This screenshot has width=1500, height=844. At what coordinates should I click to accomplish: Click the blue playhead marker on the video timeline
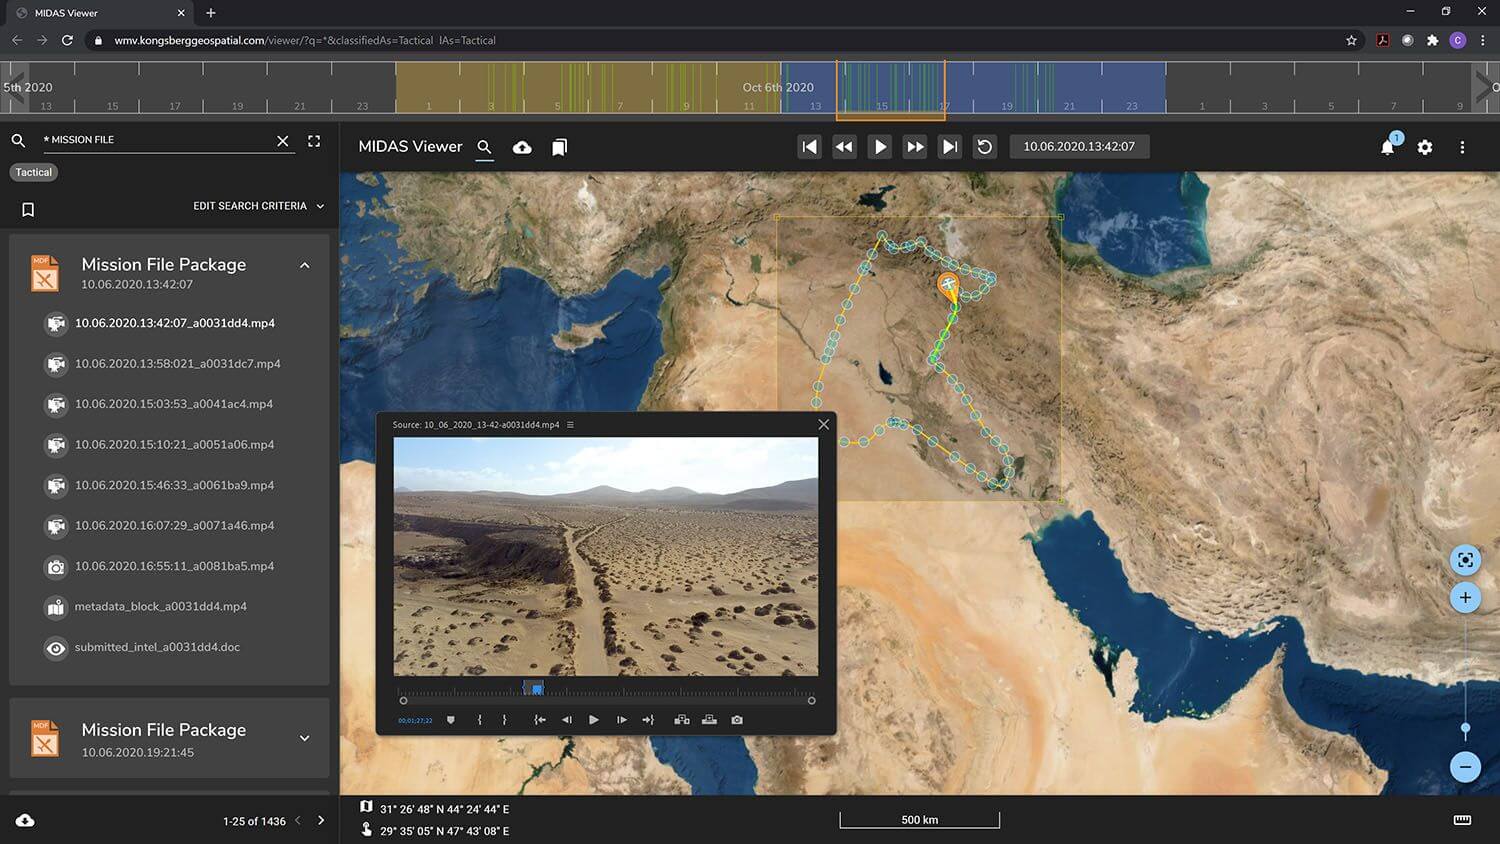pyautogui.click(x=536, y=688)
